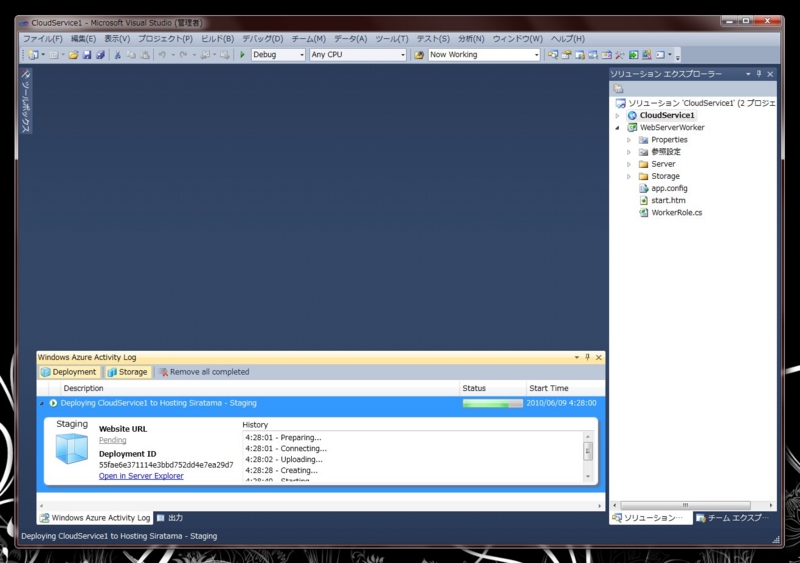
Task: Toggle the Storage filter in Activity Log
Action: coord(128,372)
